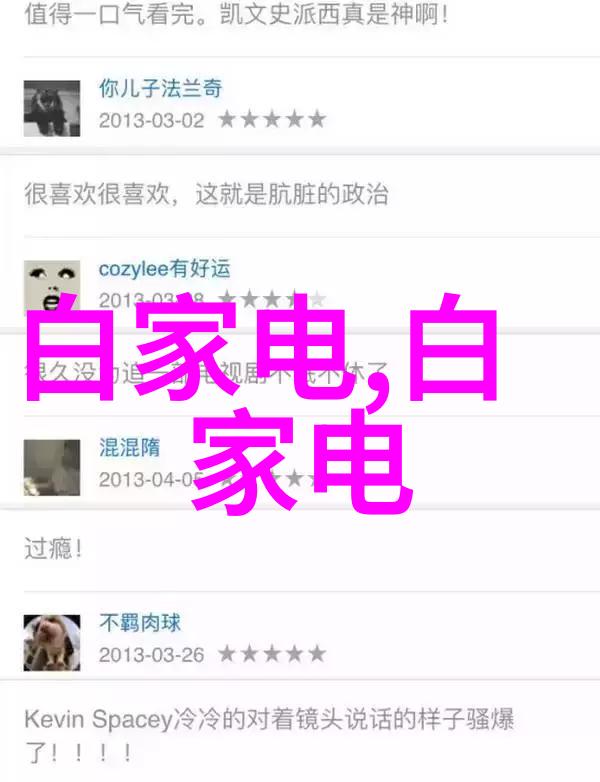600x782 pixels.
Task: Open avatar of user 不羁肉球
Action: pyautogui.click(x=52, y=642)
